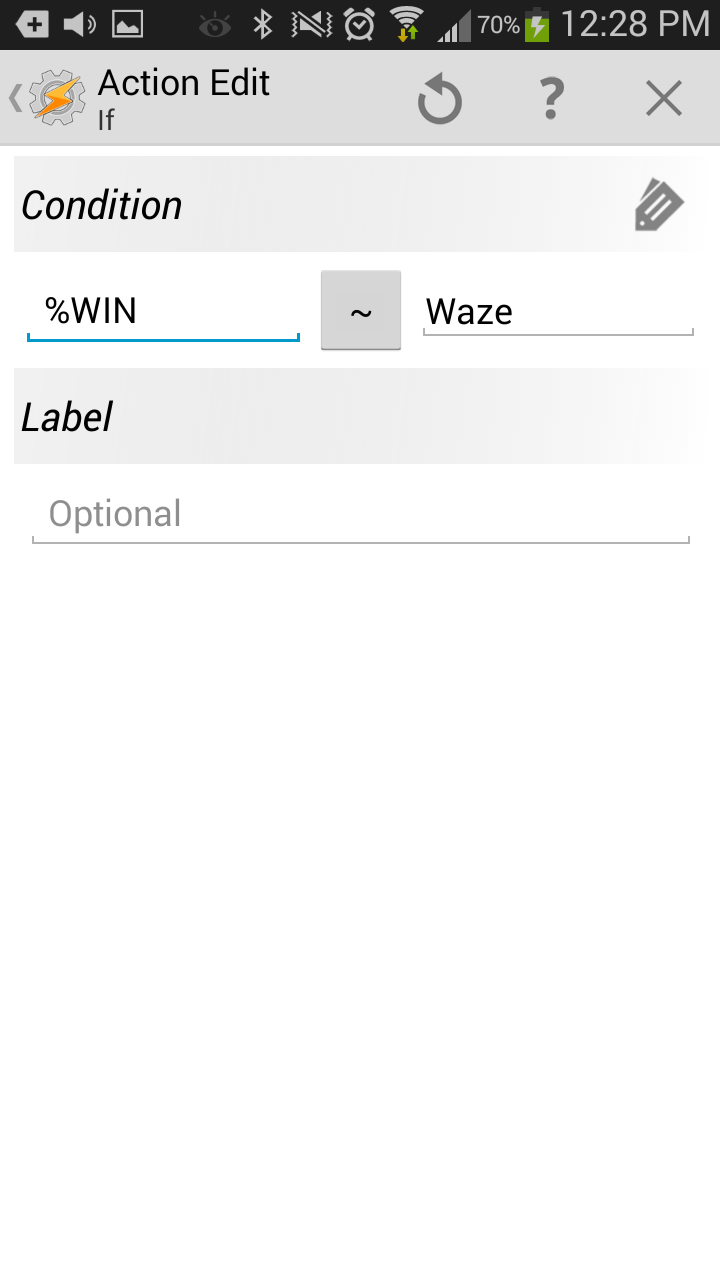Tap the picture notification icon

pos(127,24)
